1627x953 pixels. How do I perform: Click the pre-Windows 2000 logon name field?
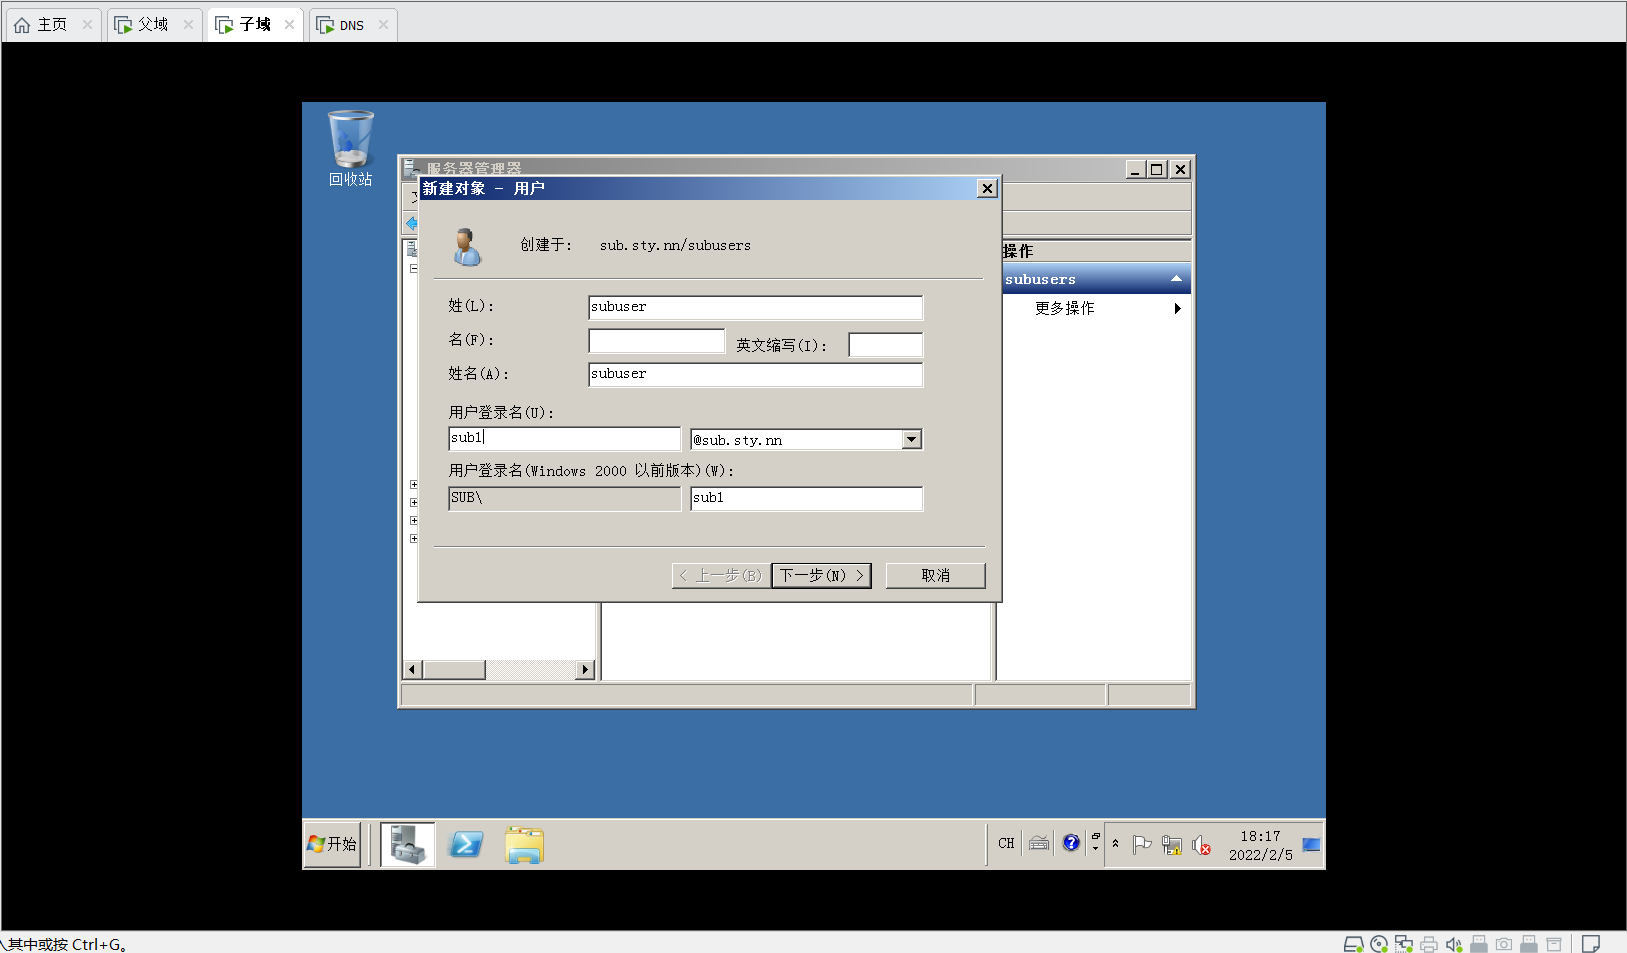tap(806, 498)
